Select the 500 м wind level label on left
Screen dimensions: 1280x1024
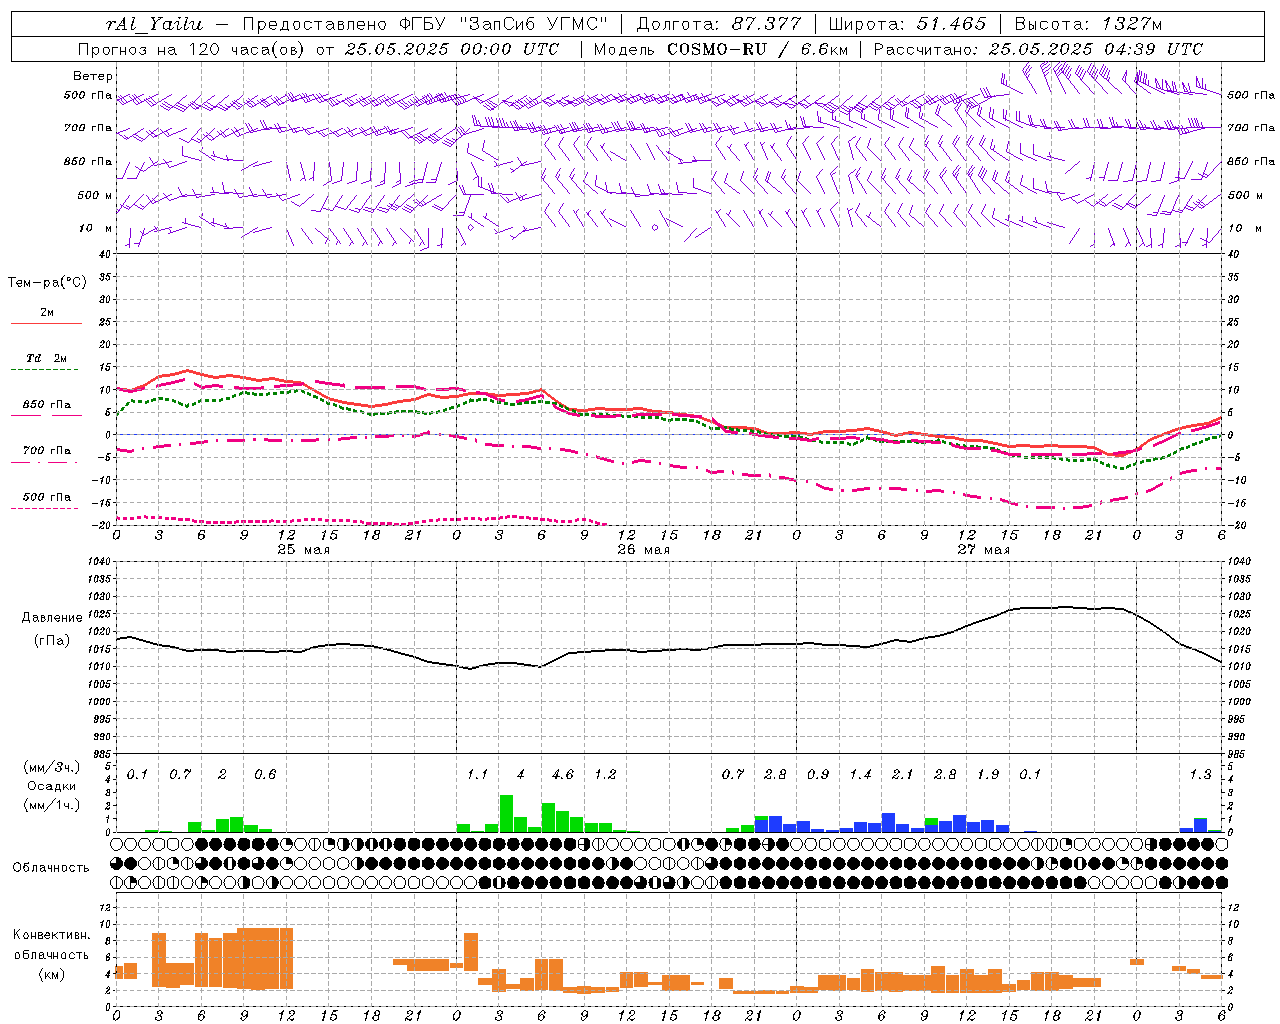pos(95,195)
